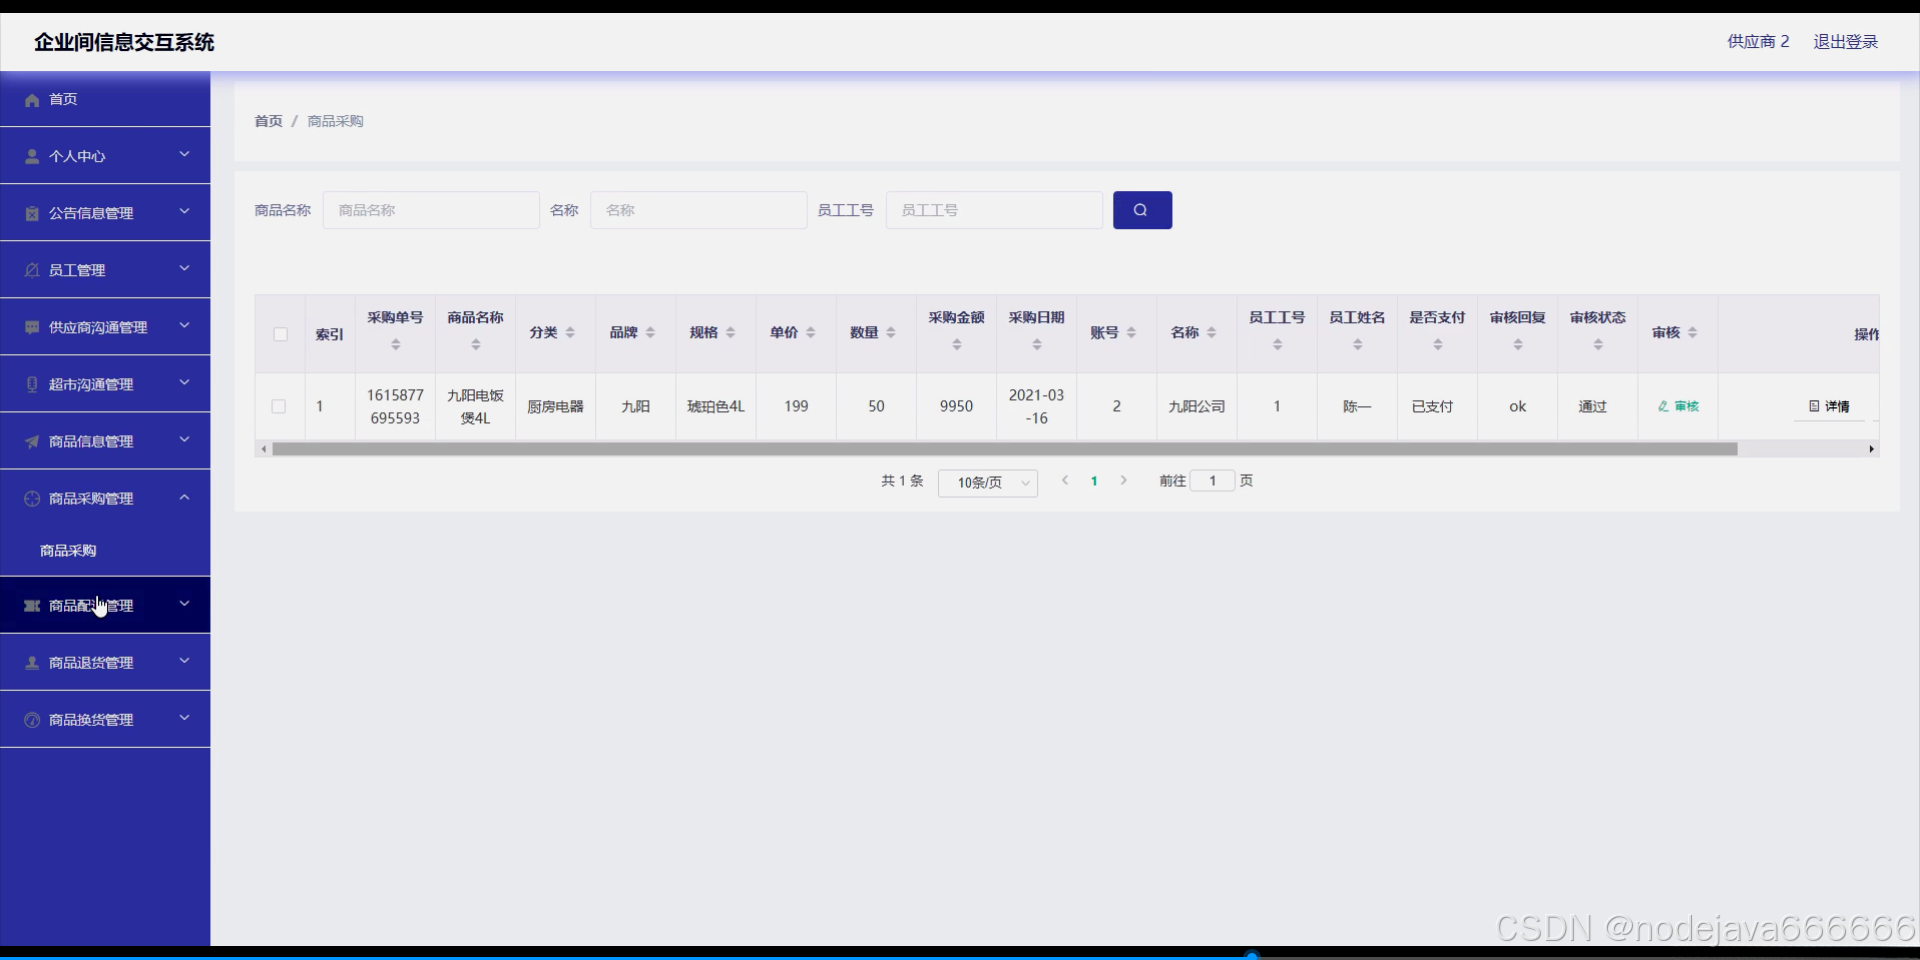The height and width of the screenshot is (960, 1920).
Task: Sort by 分类 column arrows
Action: pyautogui.click(x=570, y=333)
